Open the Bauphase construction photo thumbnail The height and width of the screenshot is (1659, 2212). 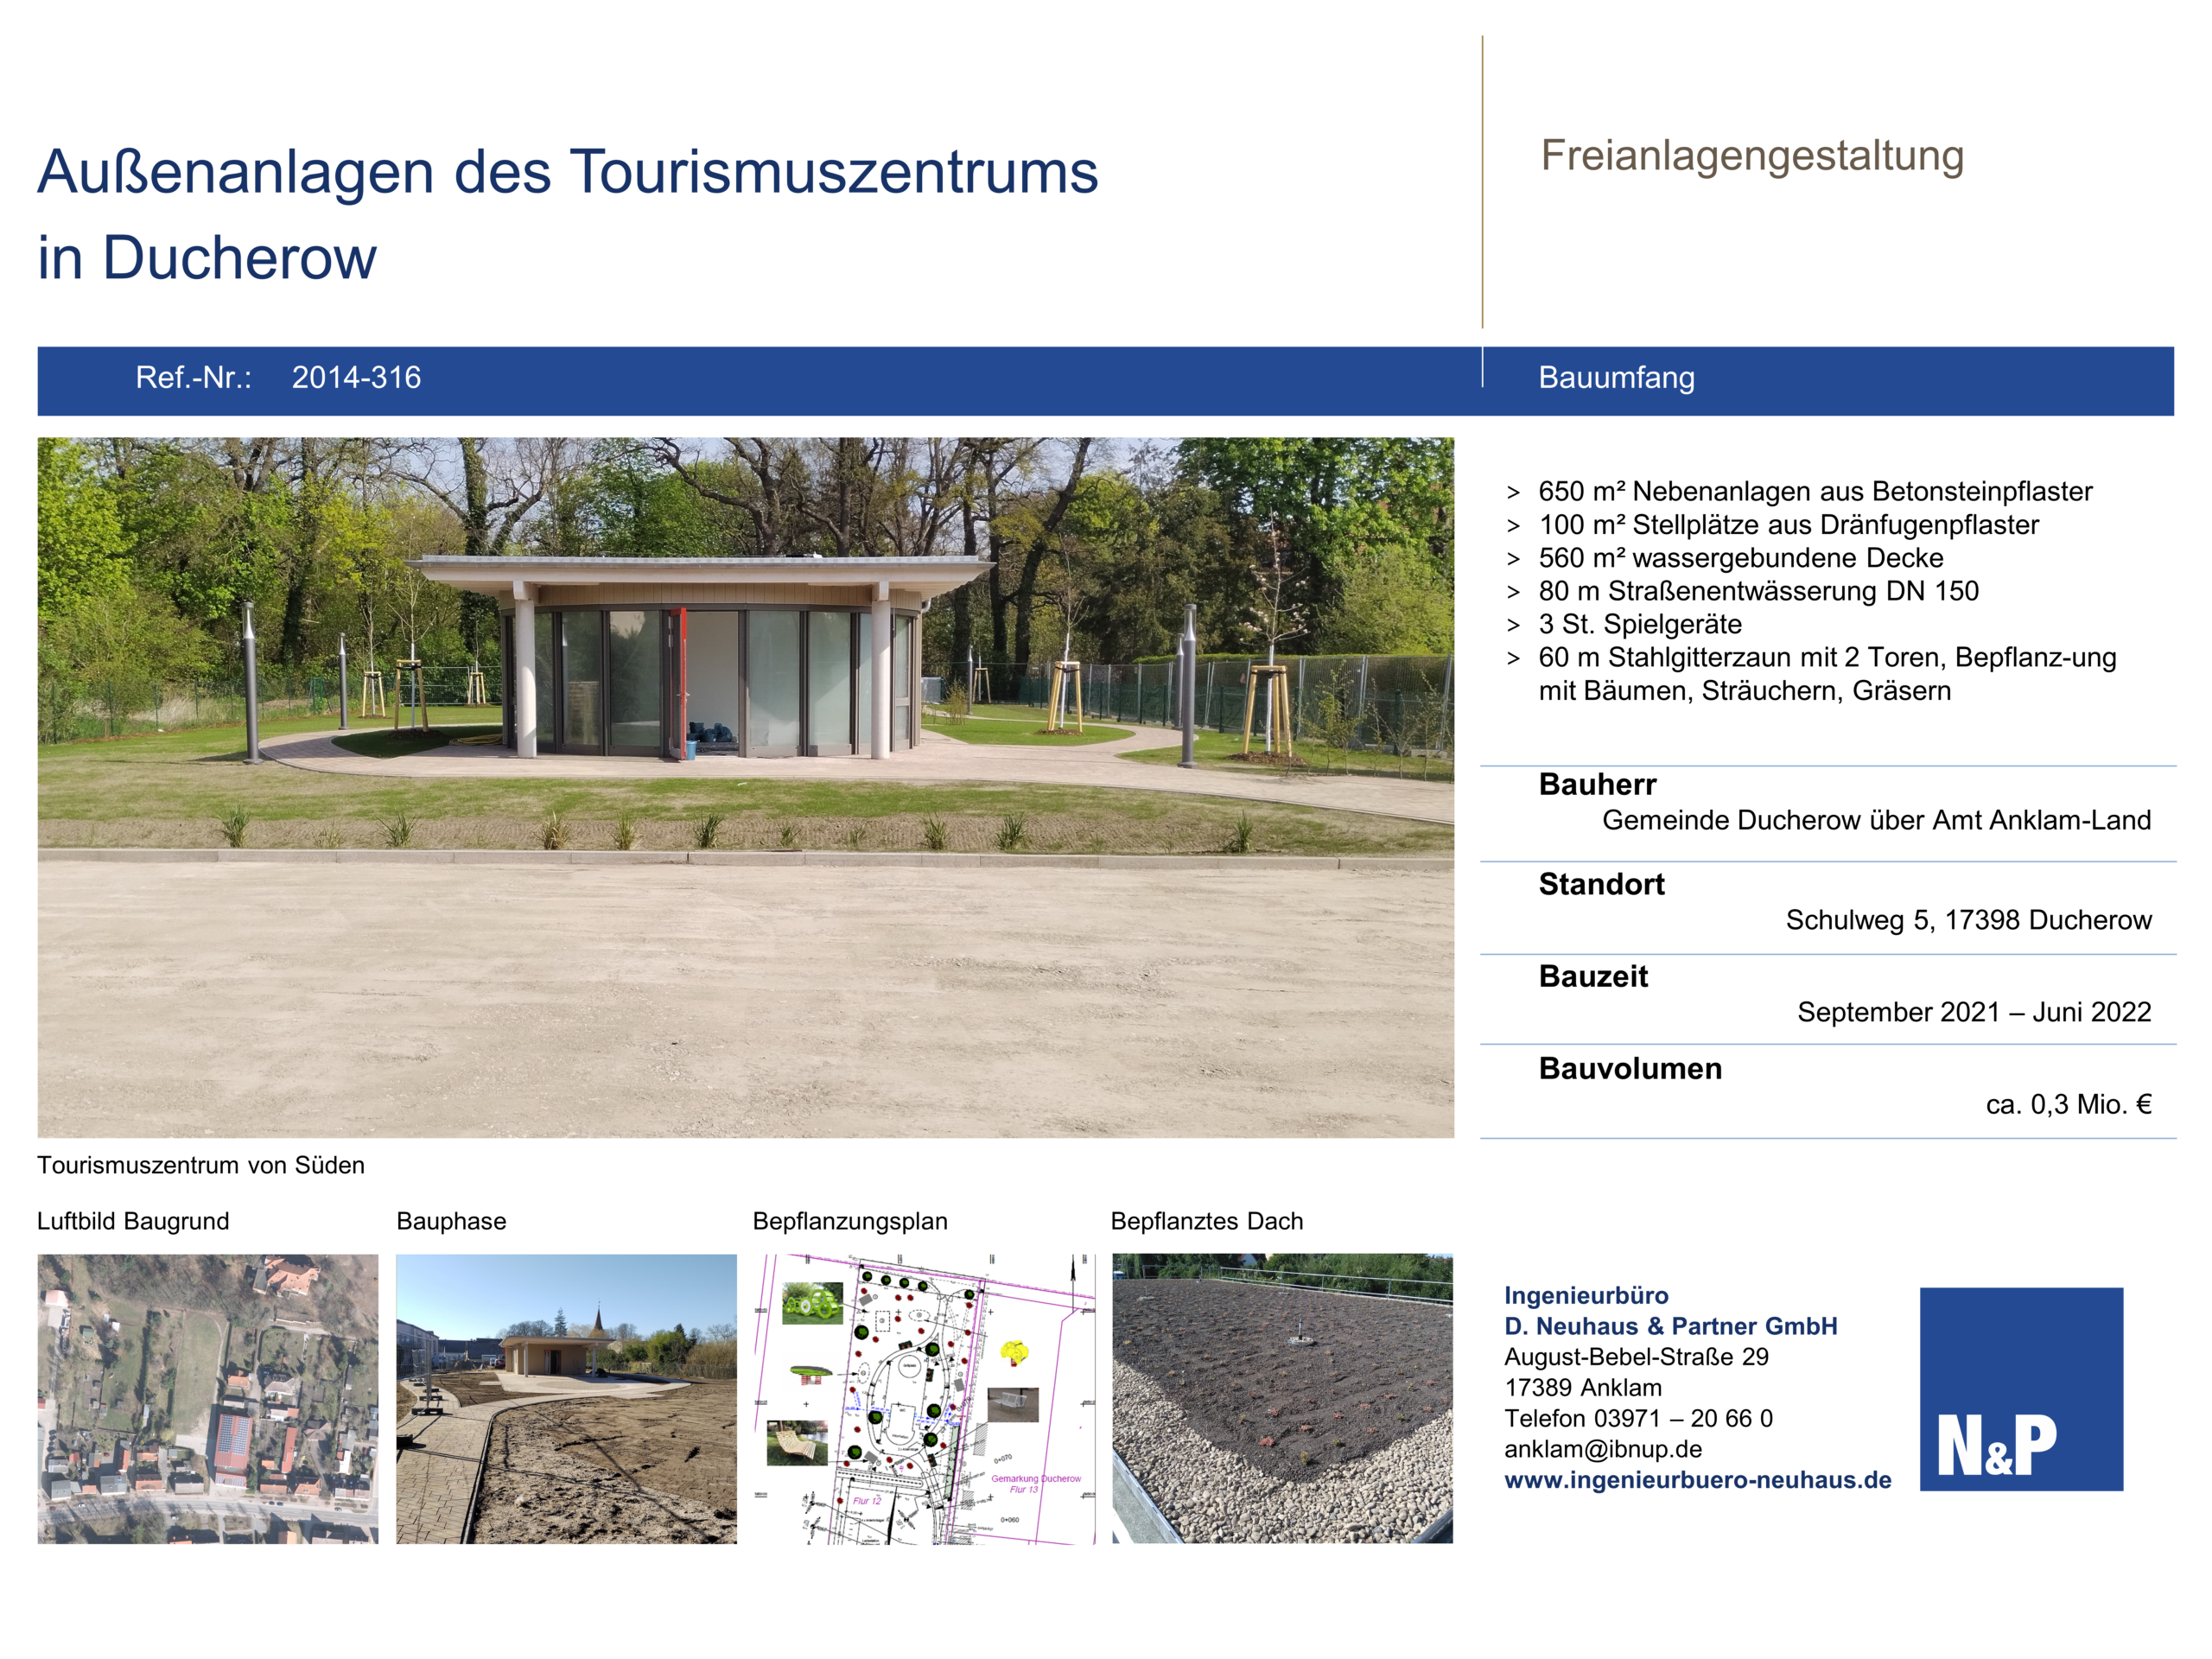[x=566, y=1398]
